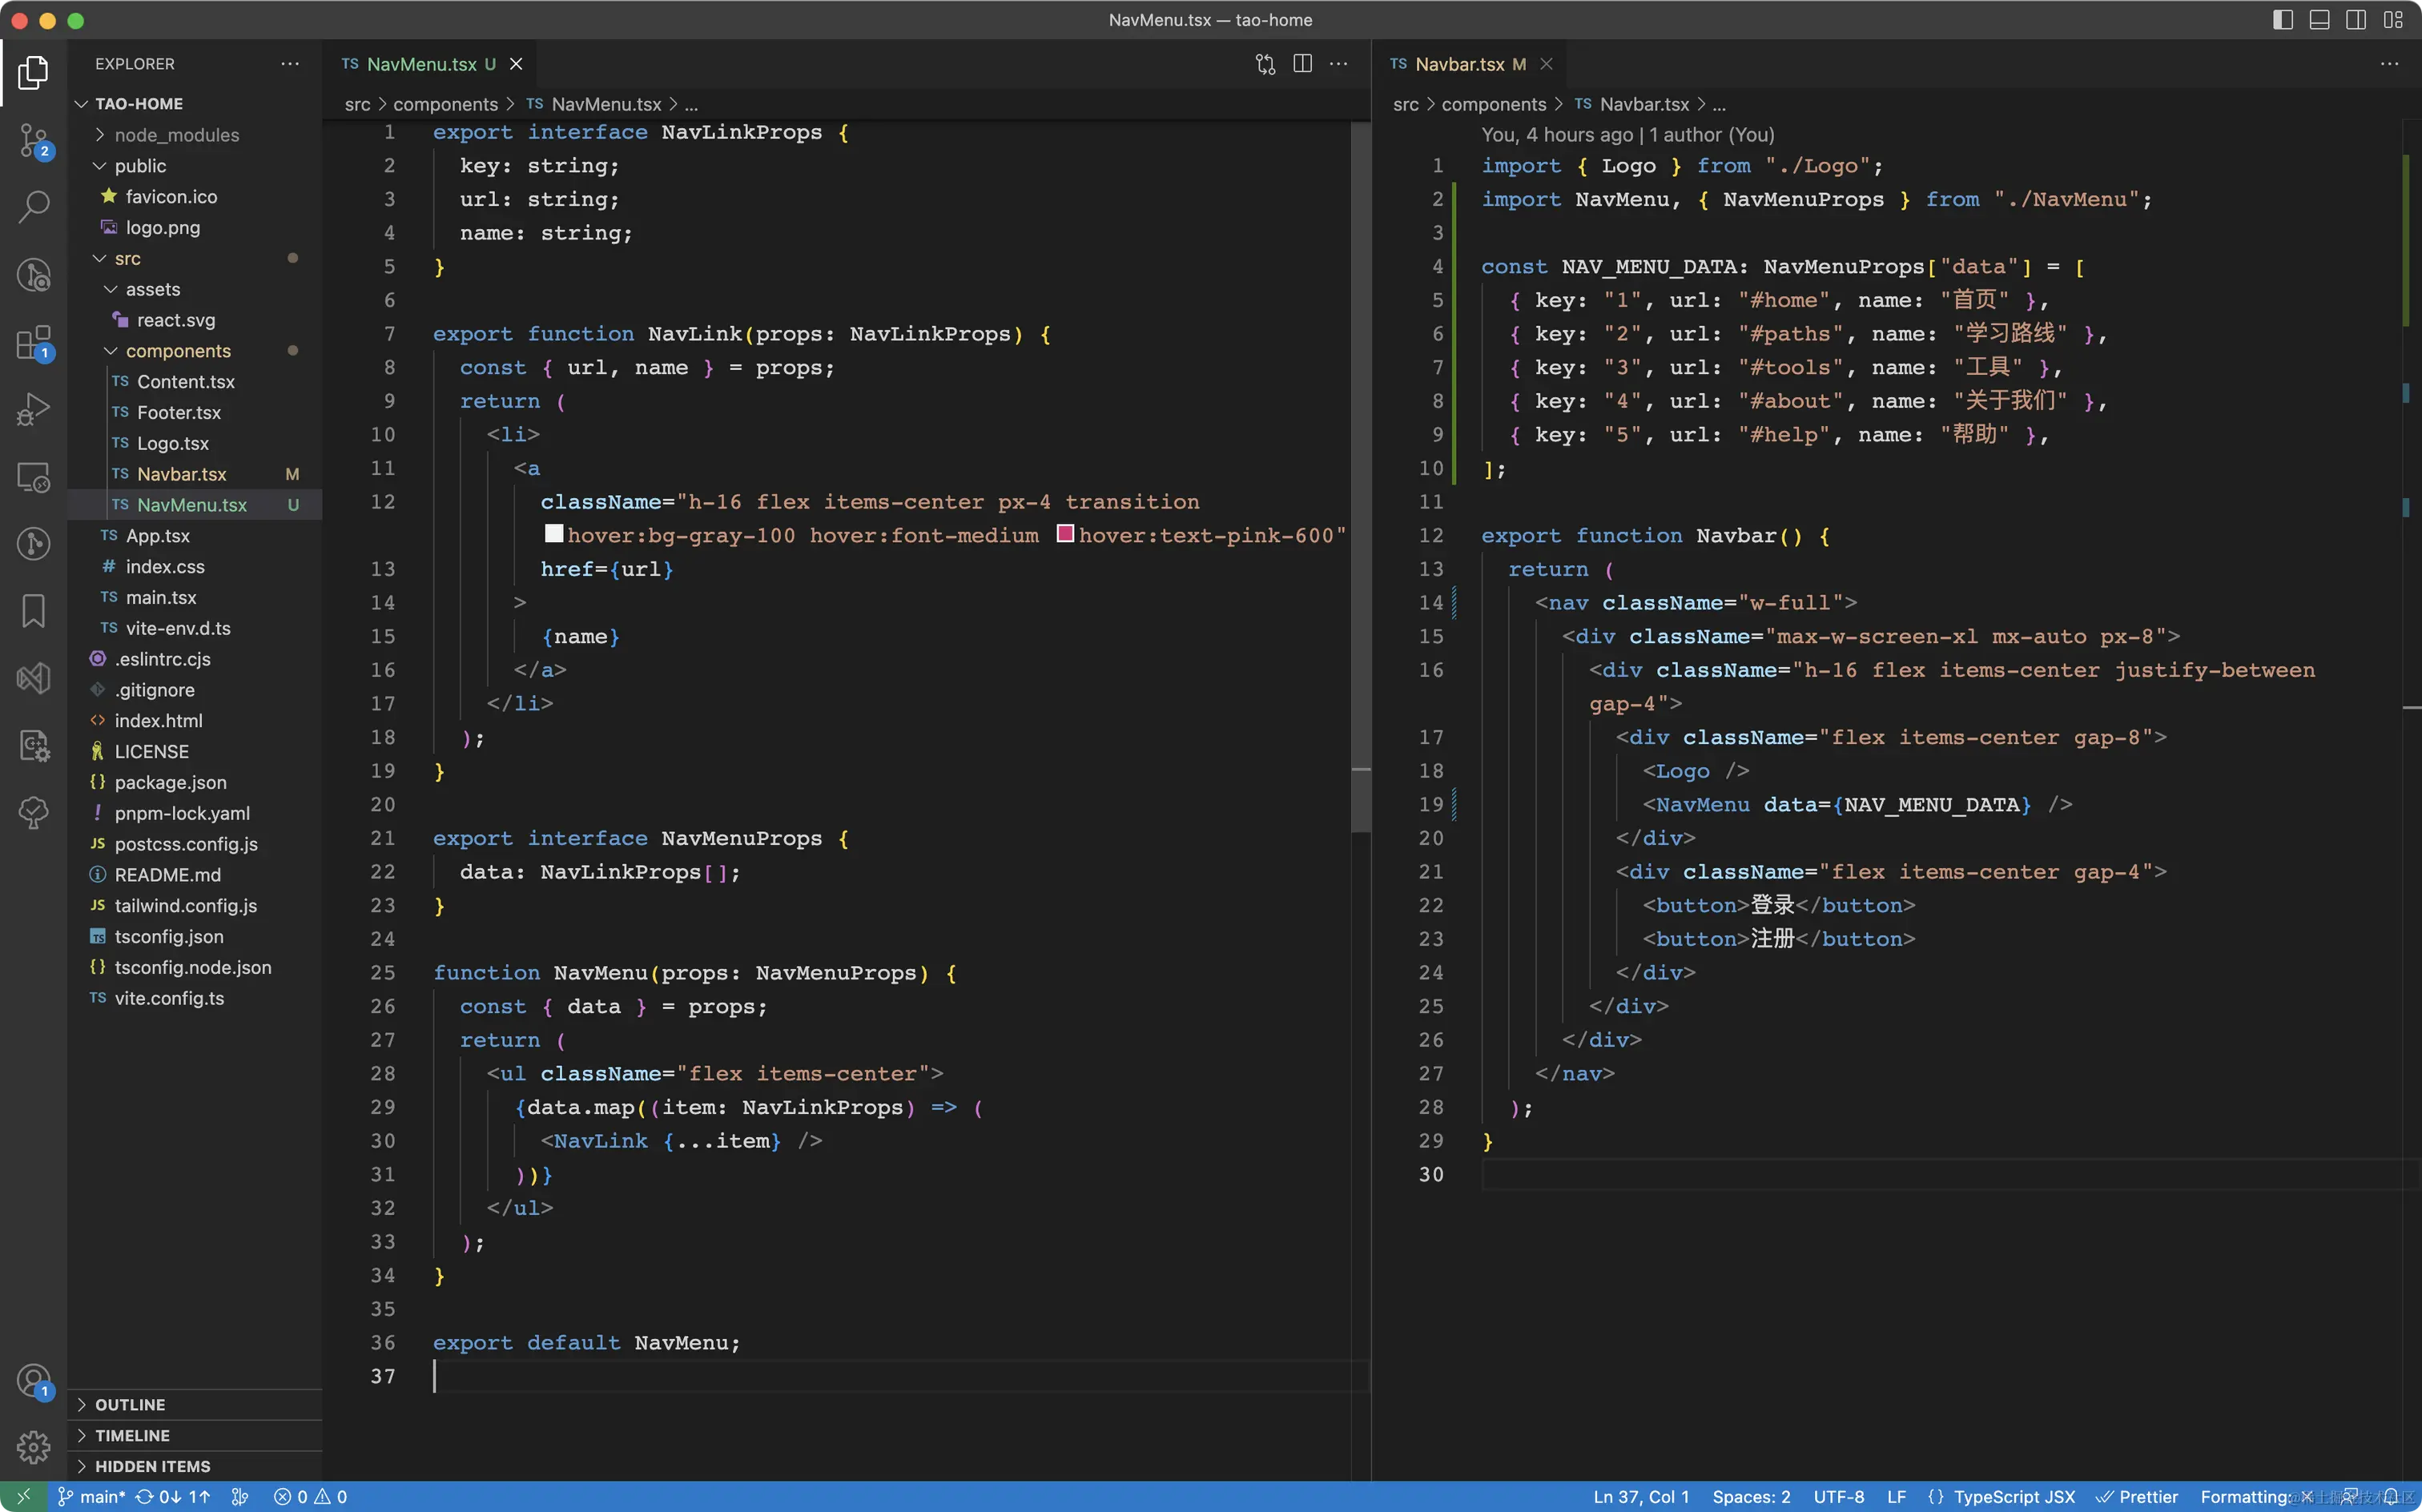
Task: Select the NavMenu.tsx editor tab
Action: (x=421, y=64)
